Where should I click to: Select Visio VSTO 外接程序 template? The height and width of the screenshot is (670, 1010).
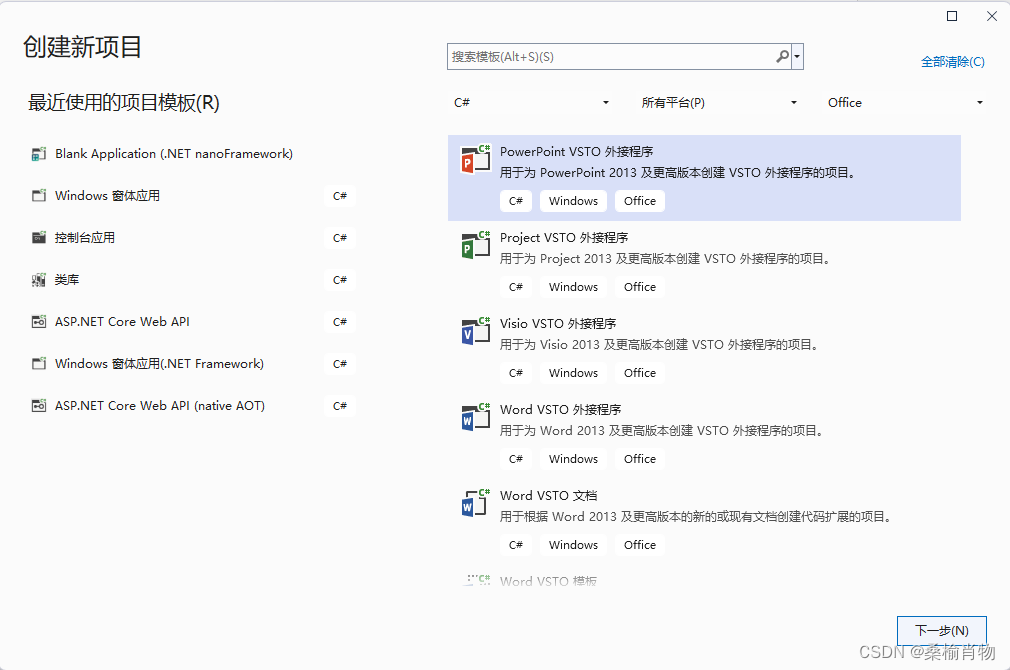(704, 350)
